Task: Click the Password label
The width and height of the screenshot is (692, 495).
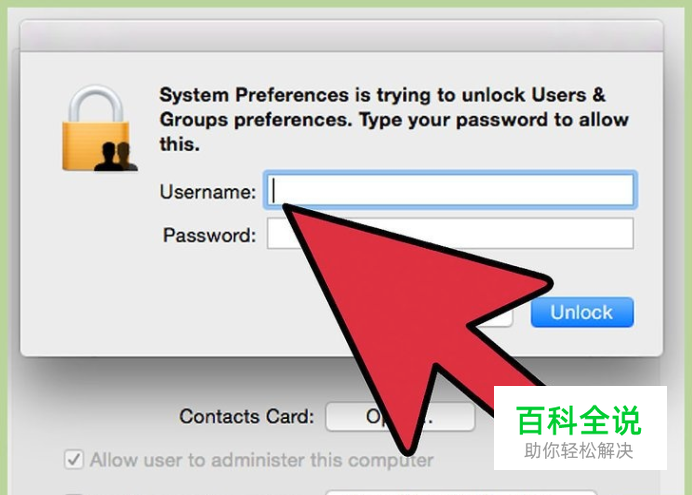Action: click(x=209, y=235)
